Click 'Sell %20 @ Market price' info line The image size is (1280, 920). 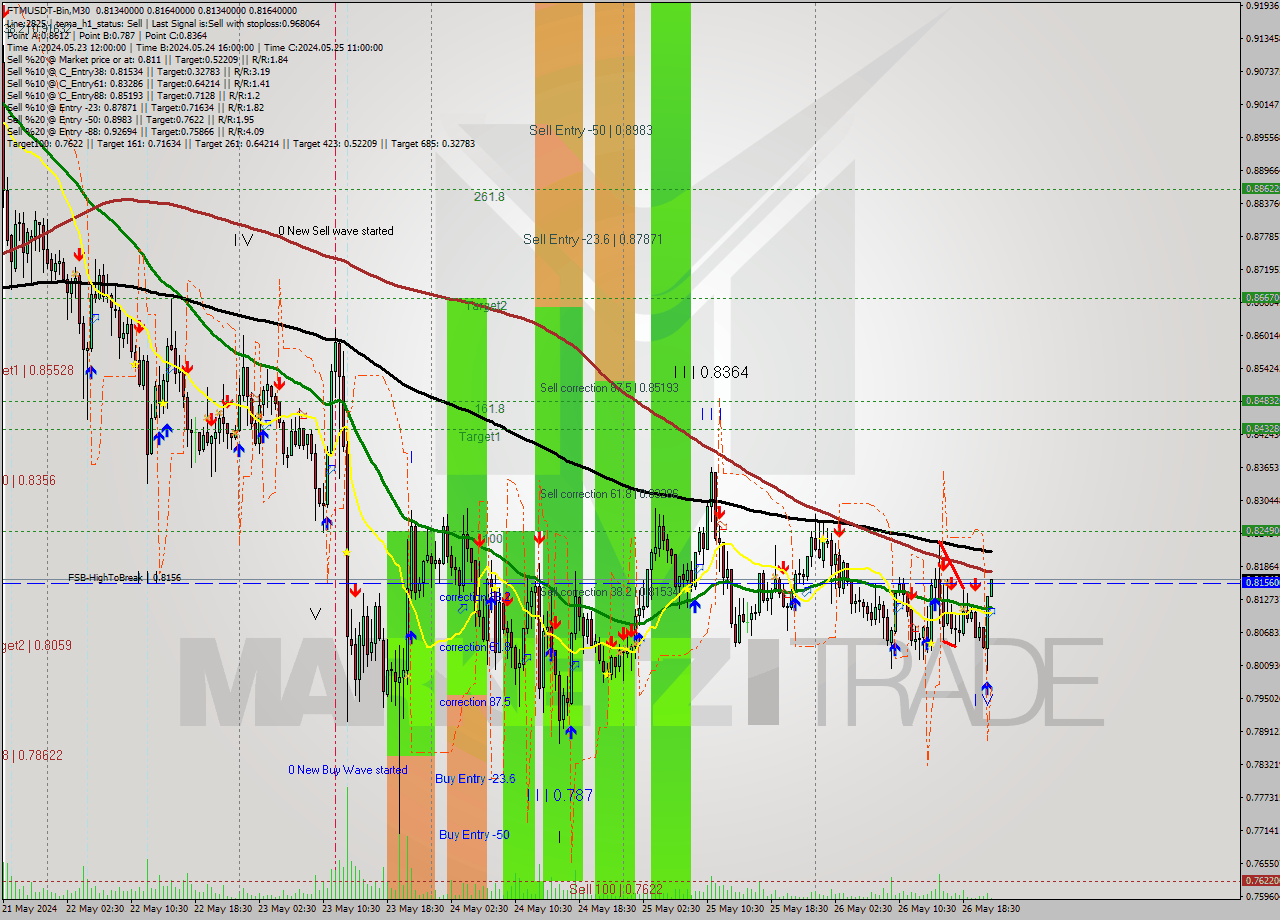(147, 59)
